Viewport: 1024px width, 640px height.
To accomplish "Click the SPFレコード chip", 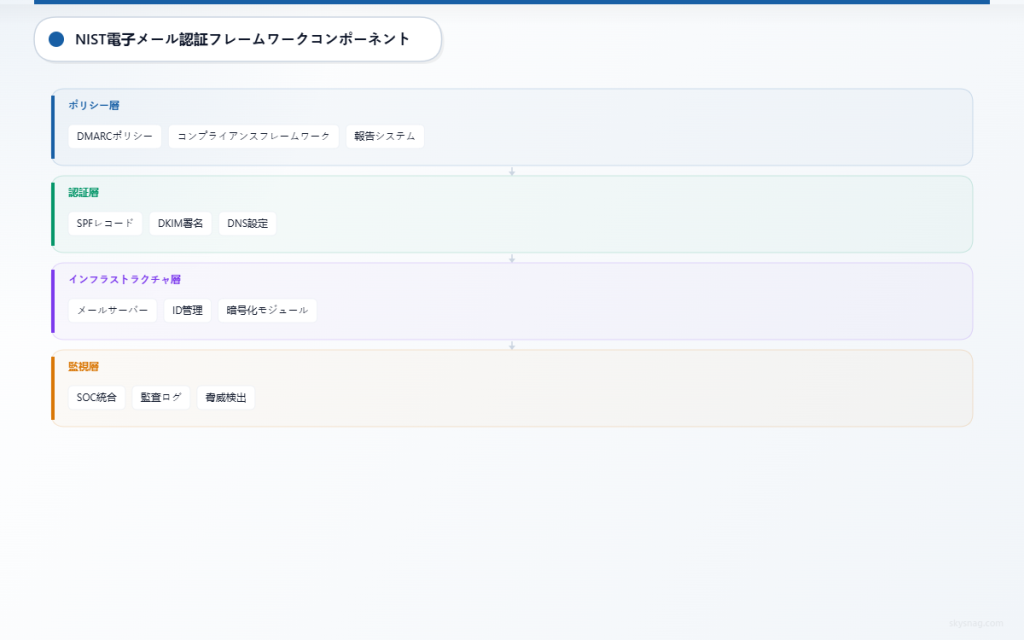I will [x=105, y=224].
